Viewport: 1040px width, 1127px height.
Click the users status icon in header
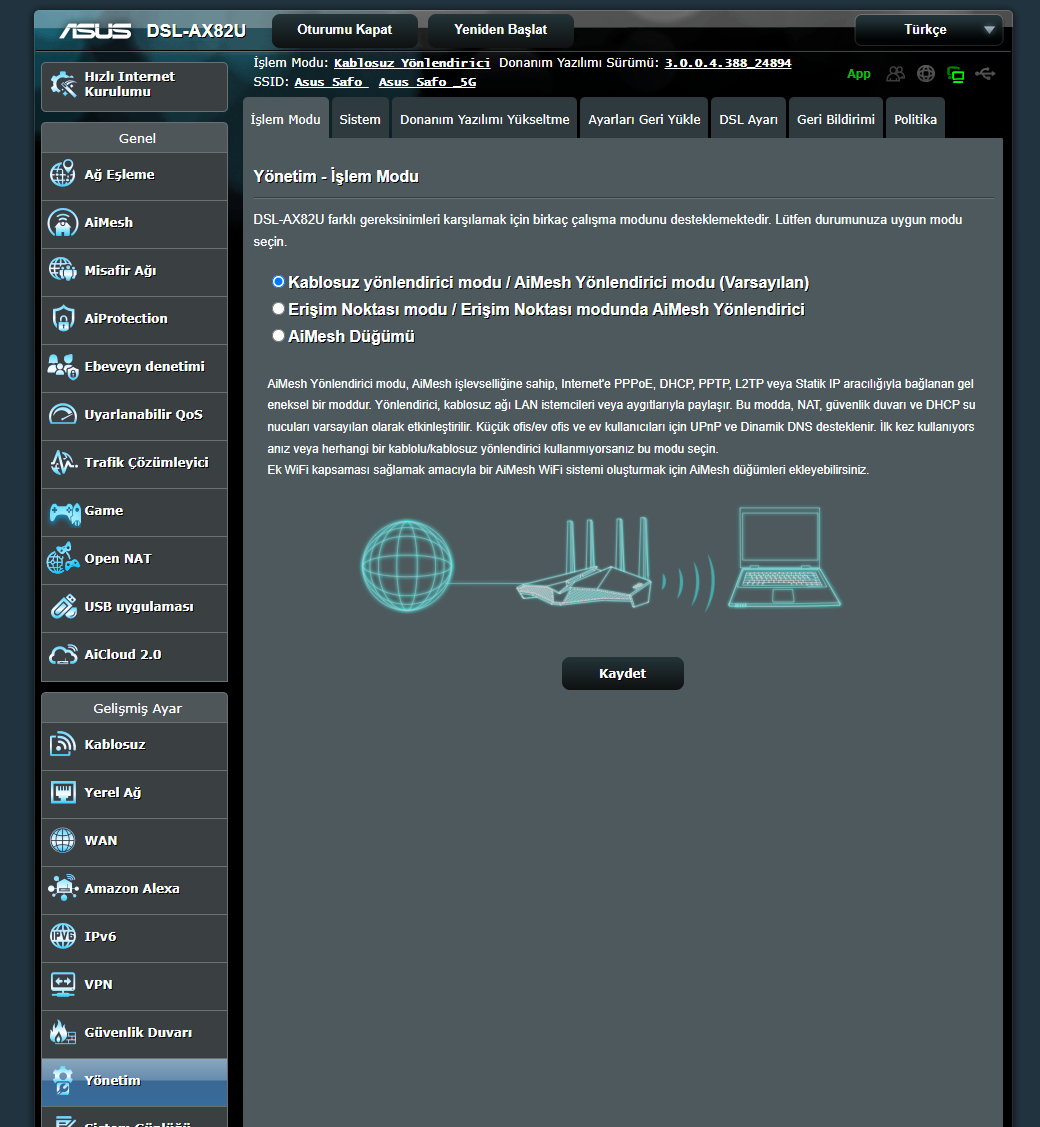point(896,74)
